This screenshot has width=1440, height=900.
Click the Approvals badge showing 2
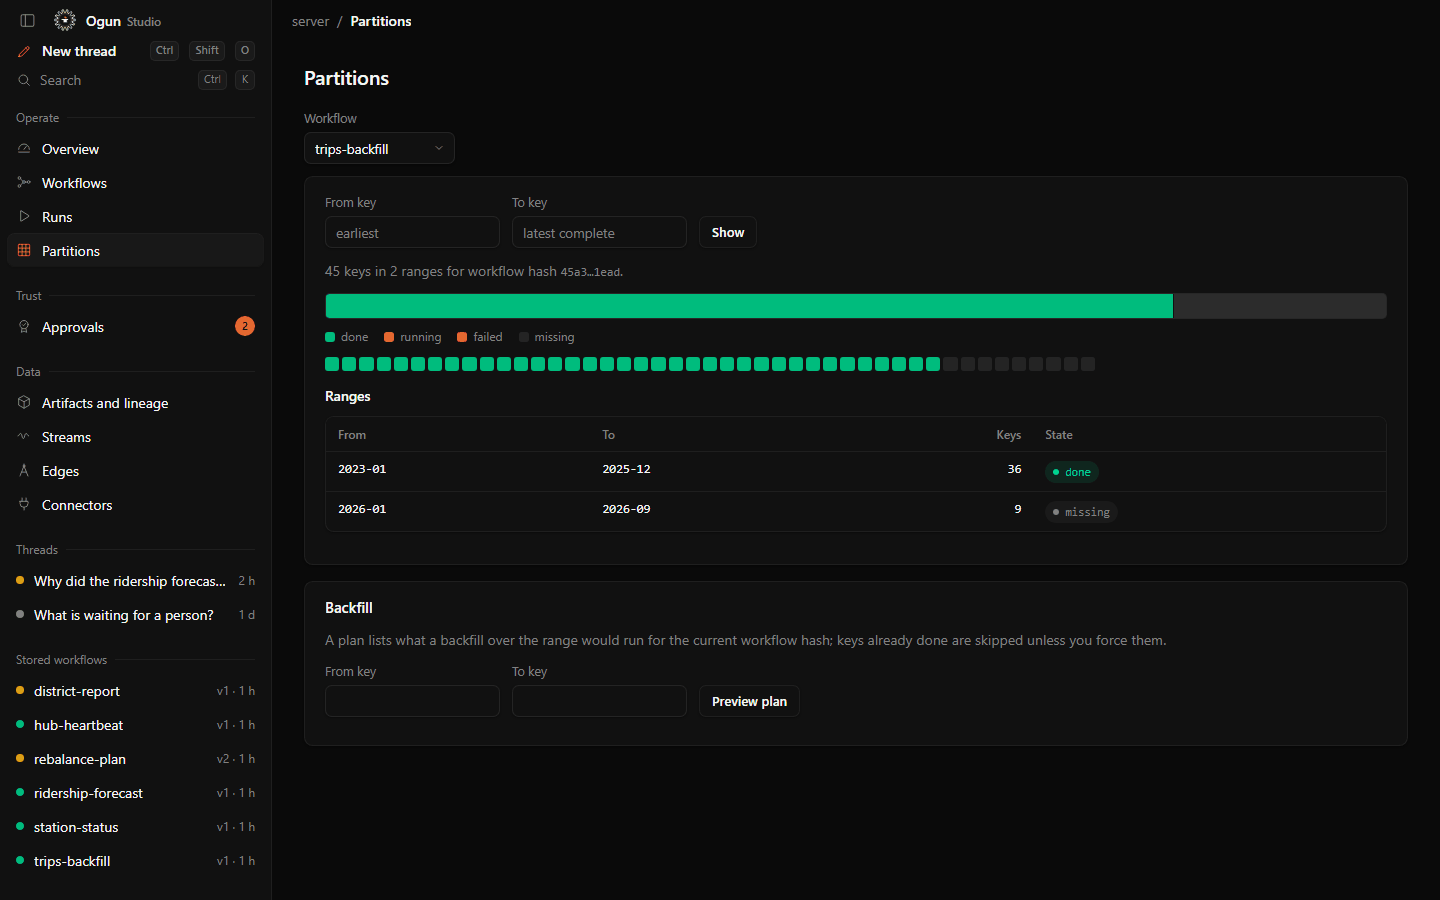pos(245,326)
